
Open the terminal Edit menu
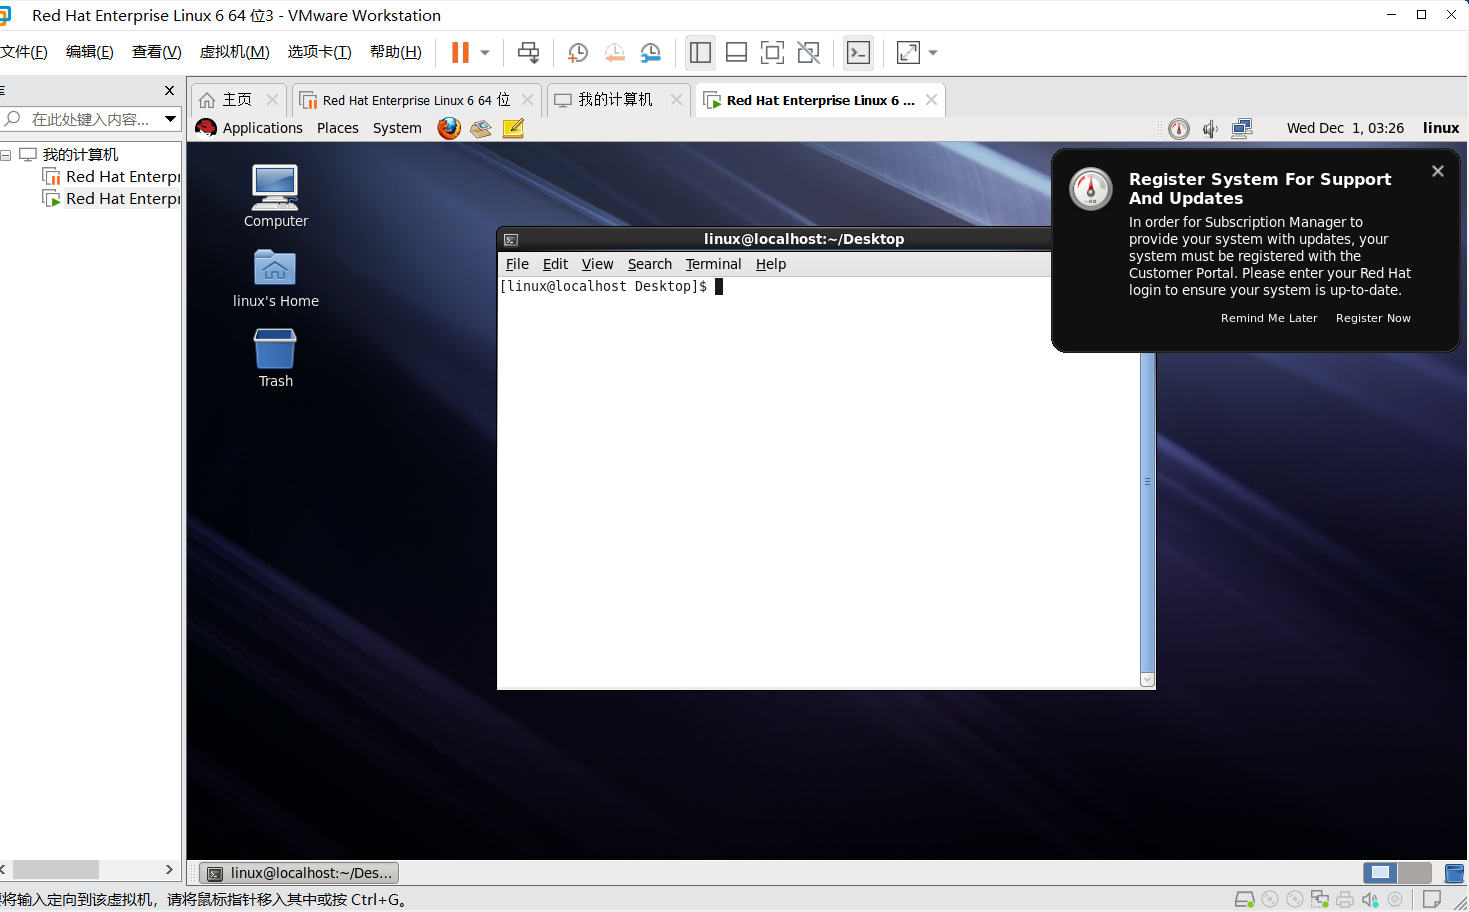pyautogui.click(x=555, y=264)
